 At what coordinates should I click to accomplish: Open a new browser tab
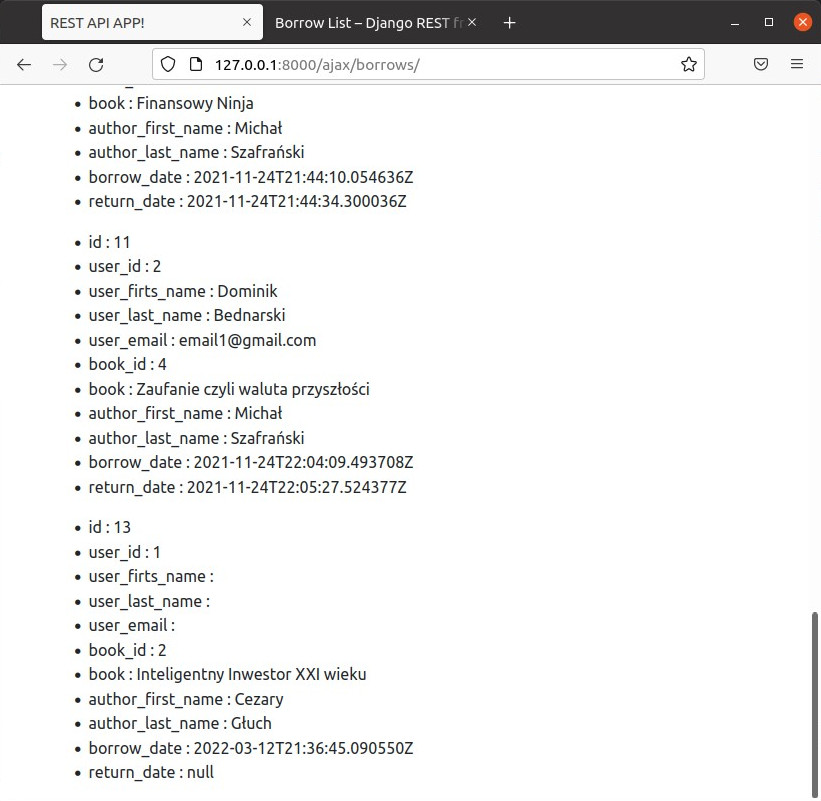tap(509, 22)
